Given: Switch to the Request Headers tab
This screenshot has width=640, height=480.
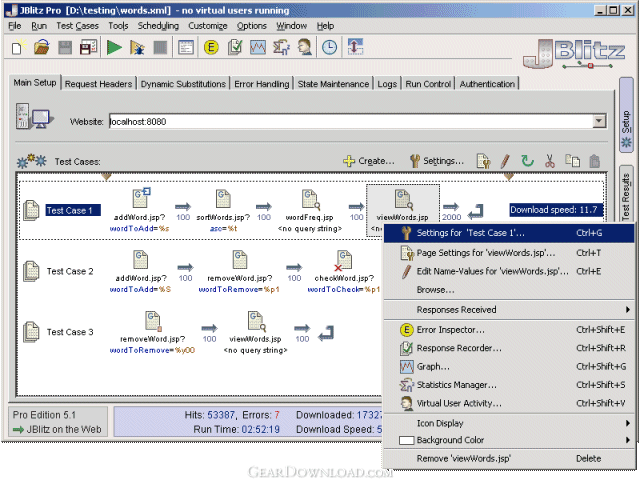Looking at the screenshot, I should tap(98, 84).
